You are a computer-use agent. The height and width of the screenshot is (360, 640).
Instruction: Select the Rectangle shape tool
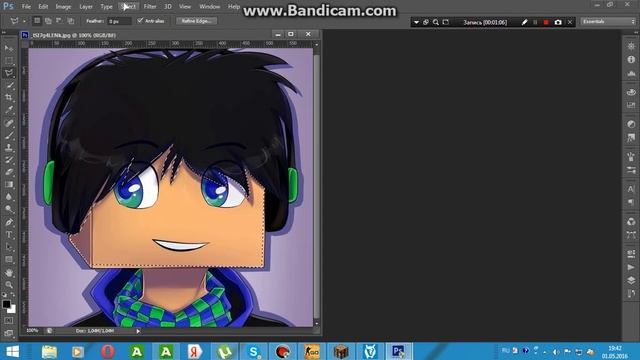click(x=9, y=260)
